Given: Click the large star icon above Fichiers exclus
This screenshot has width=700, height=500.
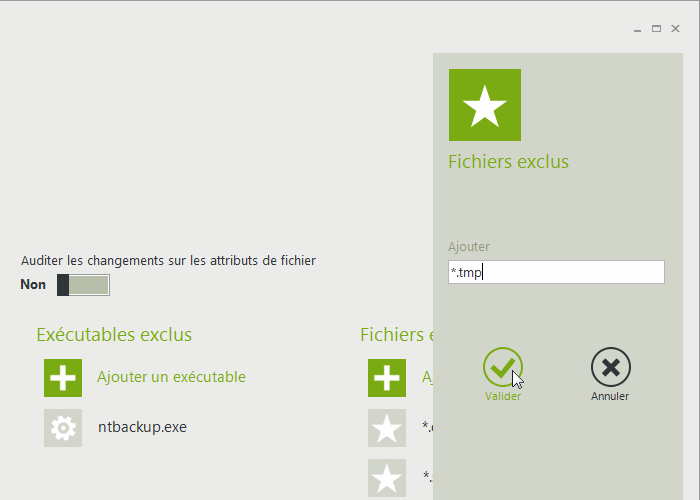Looking at the screenshot, I should click(x=485, y=105).
